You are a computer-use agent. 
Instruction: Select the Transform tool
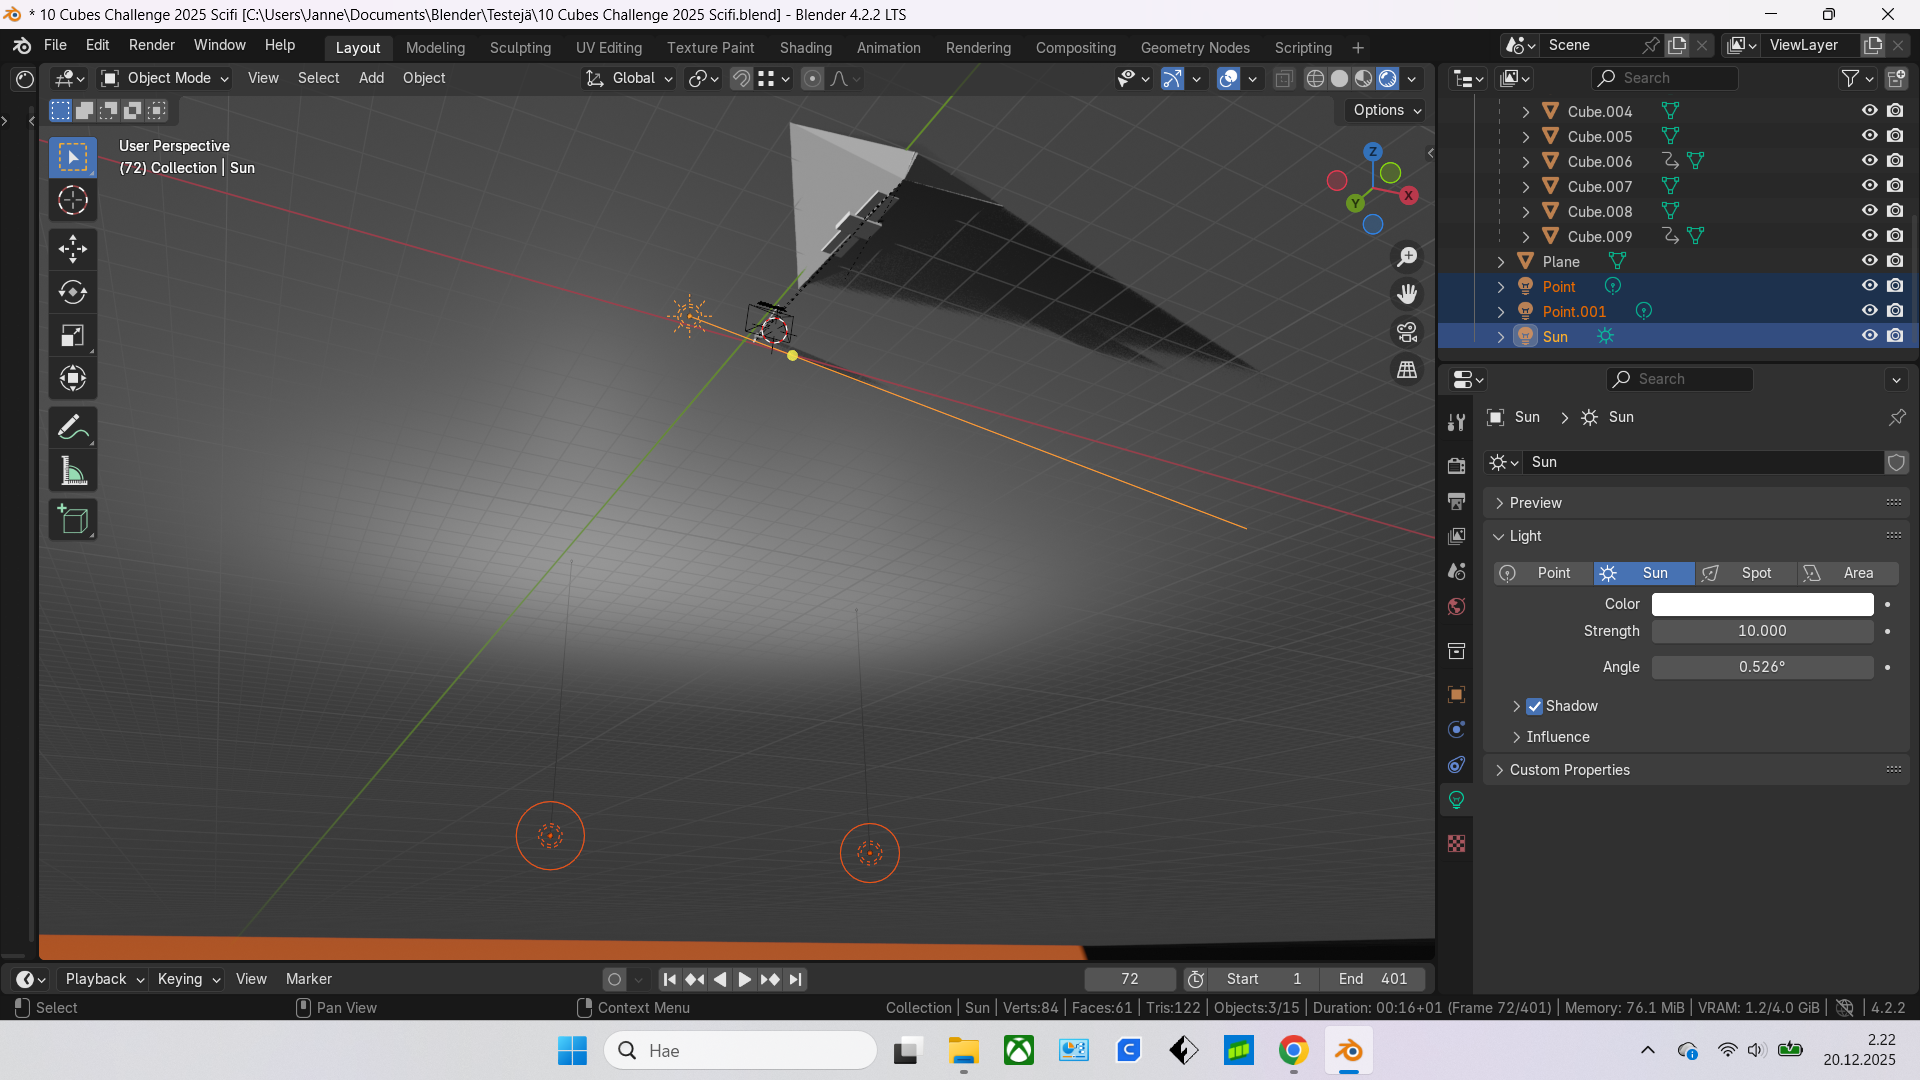pos(73,378)
